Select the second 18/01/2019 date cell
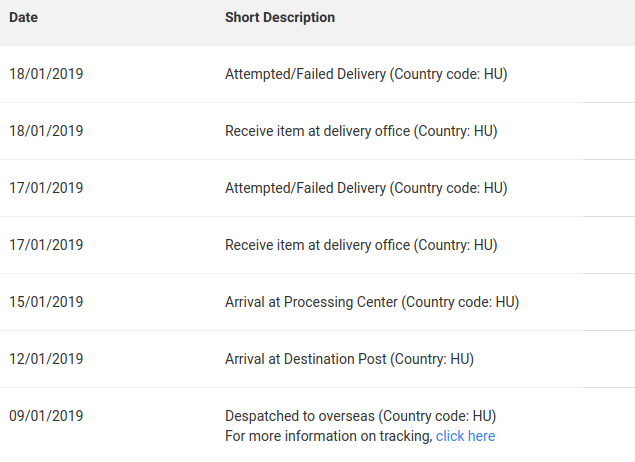This screenshot has width=635, height=462. pyautogui.click(x=46, y=131)
